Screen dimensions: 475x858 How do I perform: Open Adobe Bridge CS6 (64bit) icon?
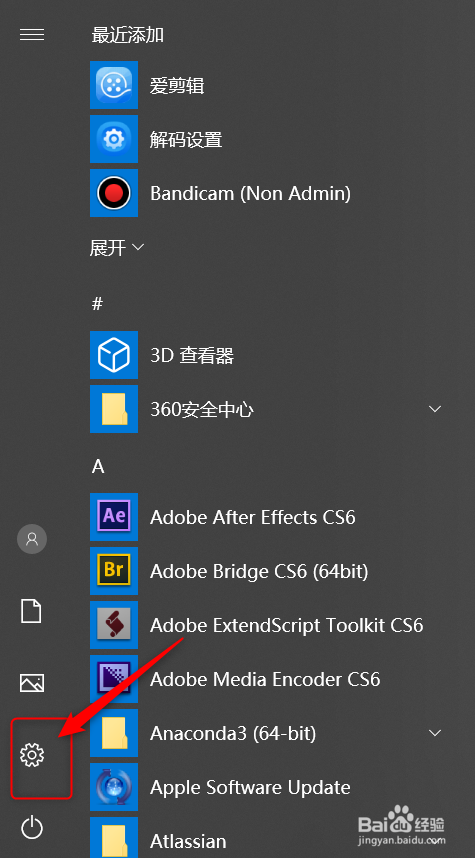(x=114, y=571)
